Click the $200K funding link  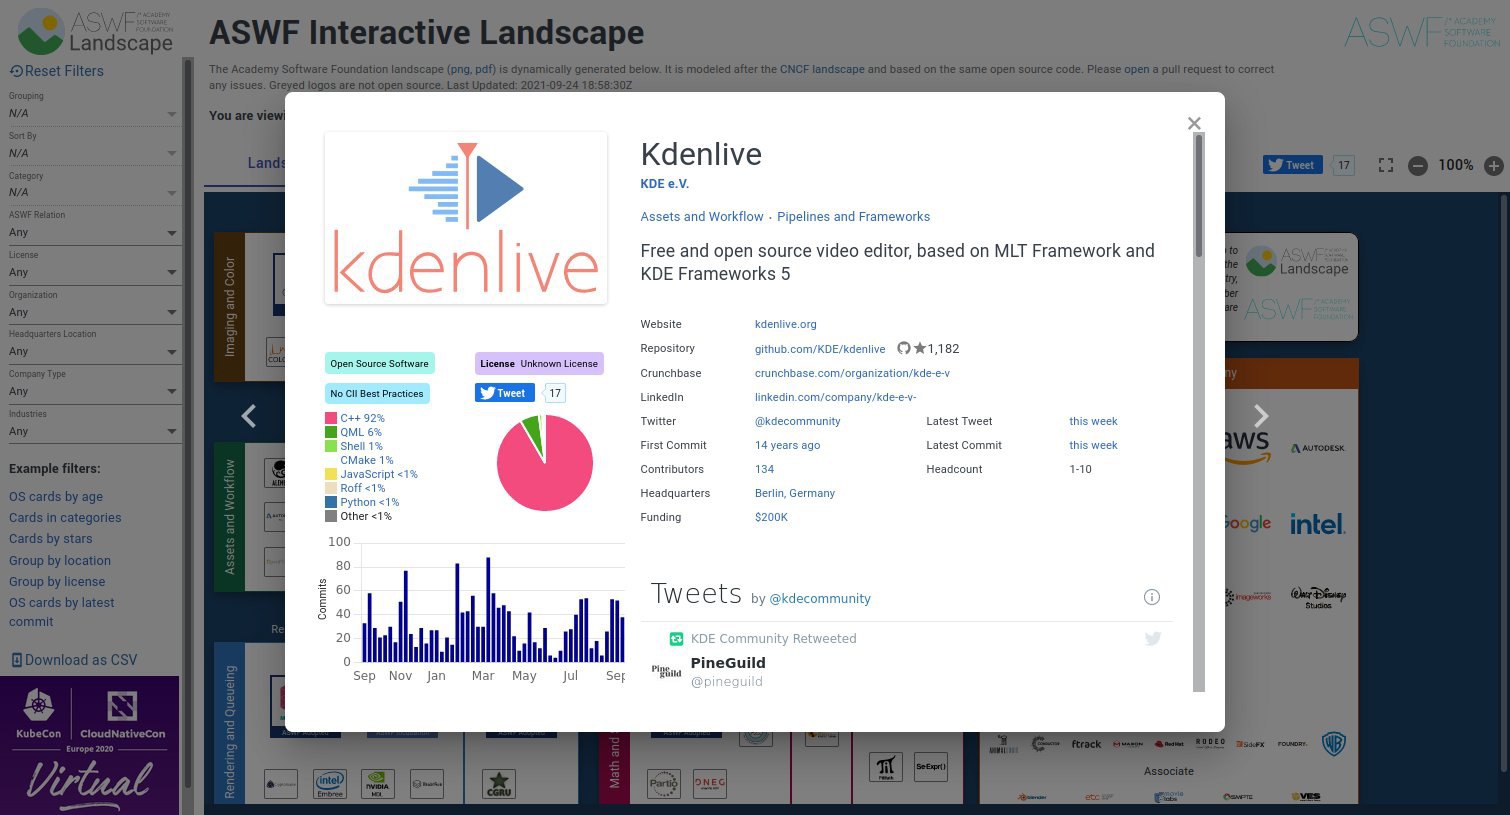771,517
